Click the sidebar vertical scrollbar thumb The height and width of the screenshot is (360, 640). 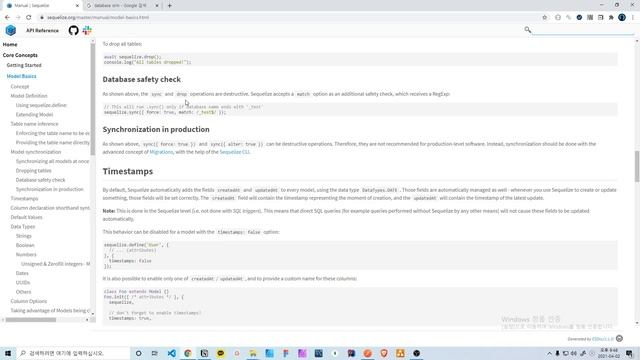pos(93,99)
